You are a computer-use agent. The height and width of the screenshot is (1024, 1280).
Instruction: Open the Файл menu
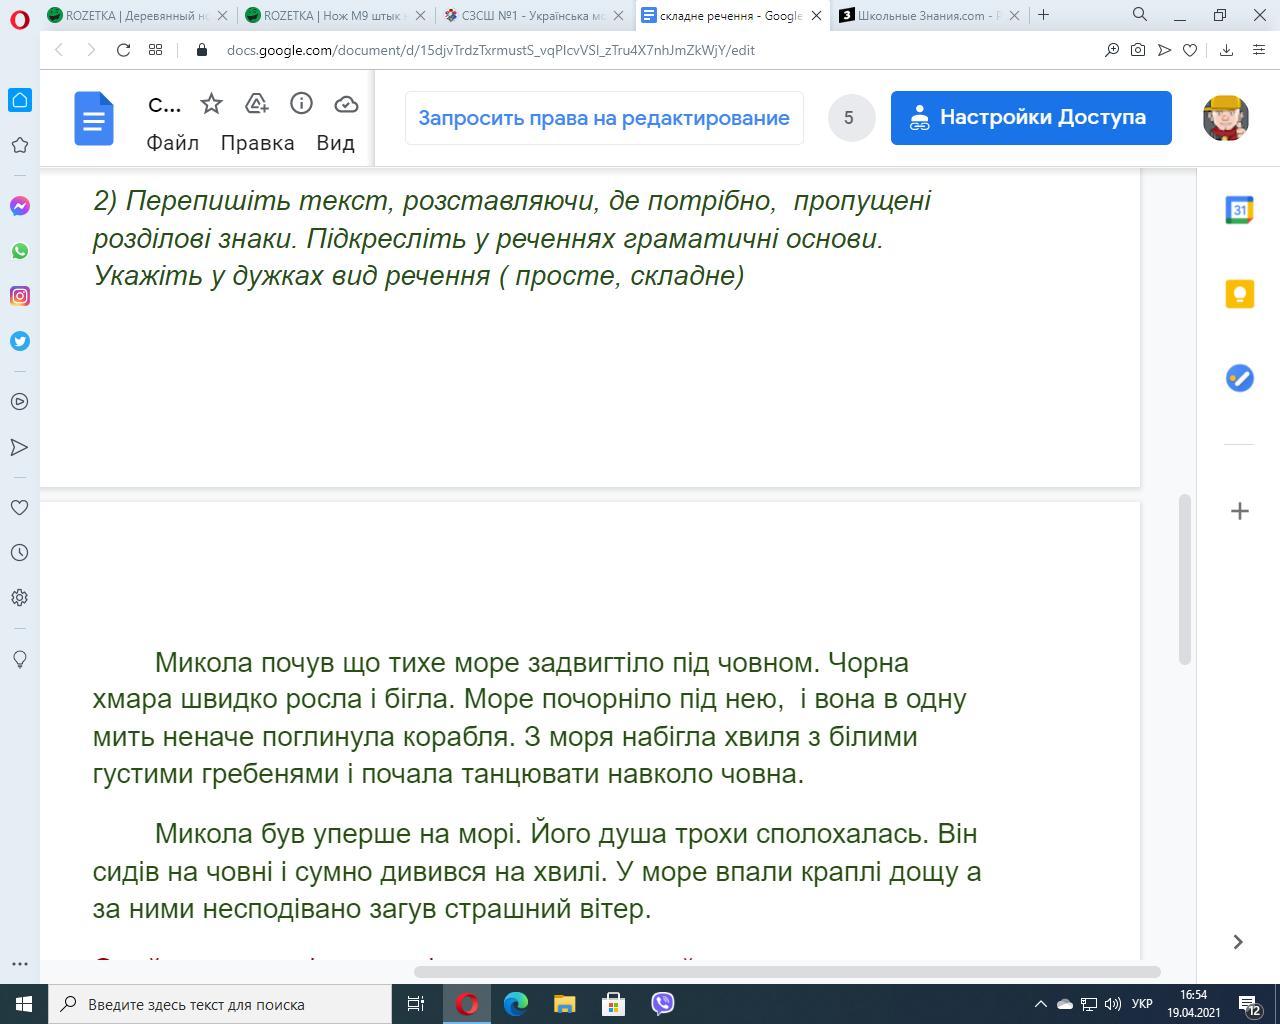(172, 143)
